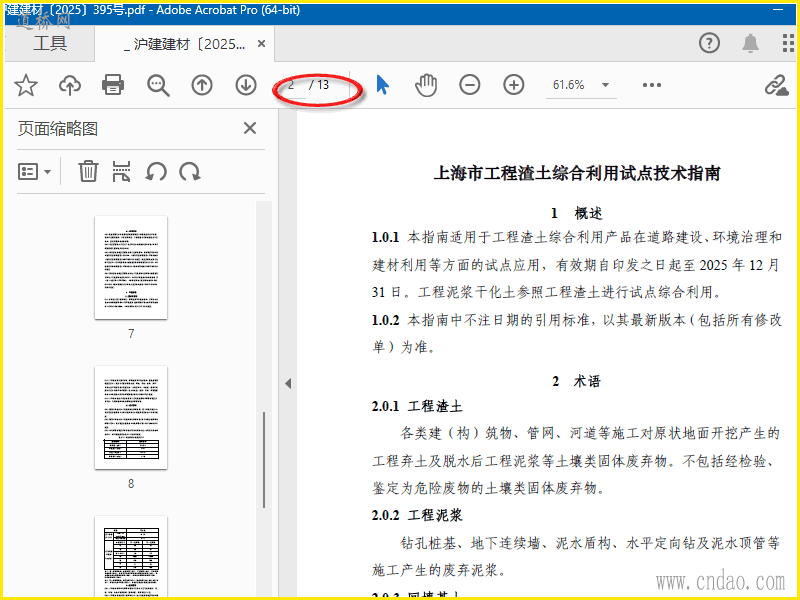Rotate pages clockwise
The image size is (800, 600).
[x=190, y=172]
